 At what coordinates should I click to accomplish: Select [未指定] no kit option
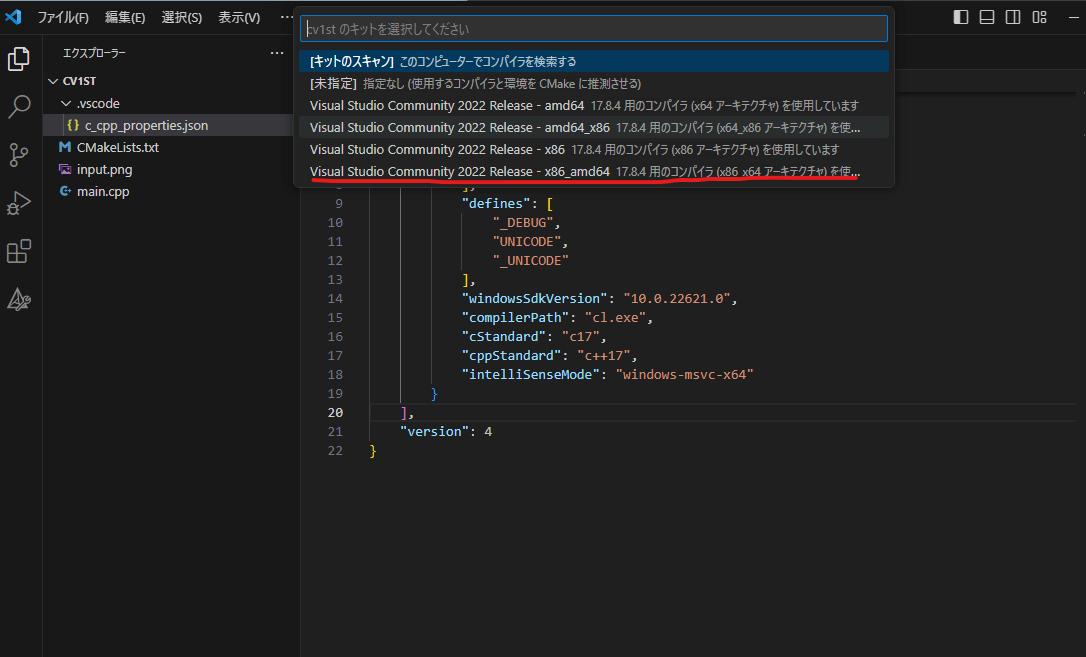point(594,84)
